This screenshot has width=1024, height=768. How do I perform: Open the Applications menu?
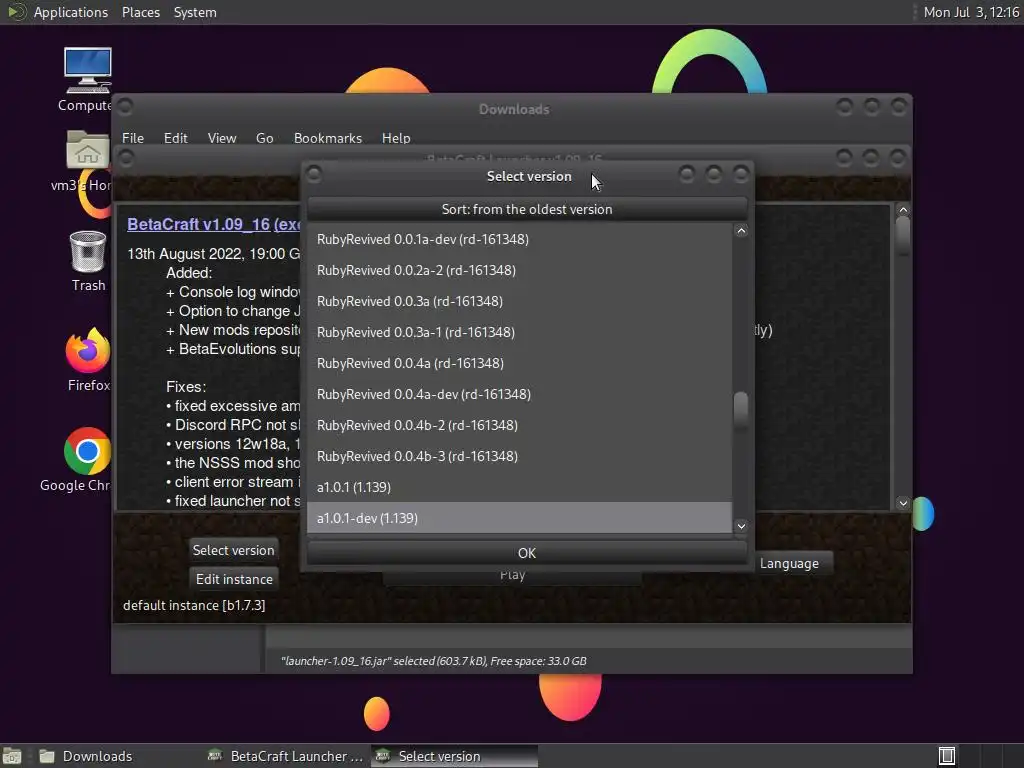click(71, 12)
